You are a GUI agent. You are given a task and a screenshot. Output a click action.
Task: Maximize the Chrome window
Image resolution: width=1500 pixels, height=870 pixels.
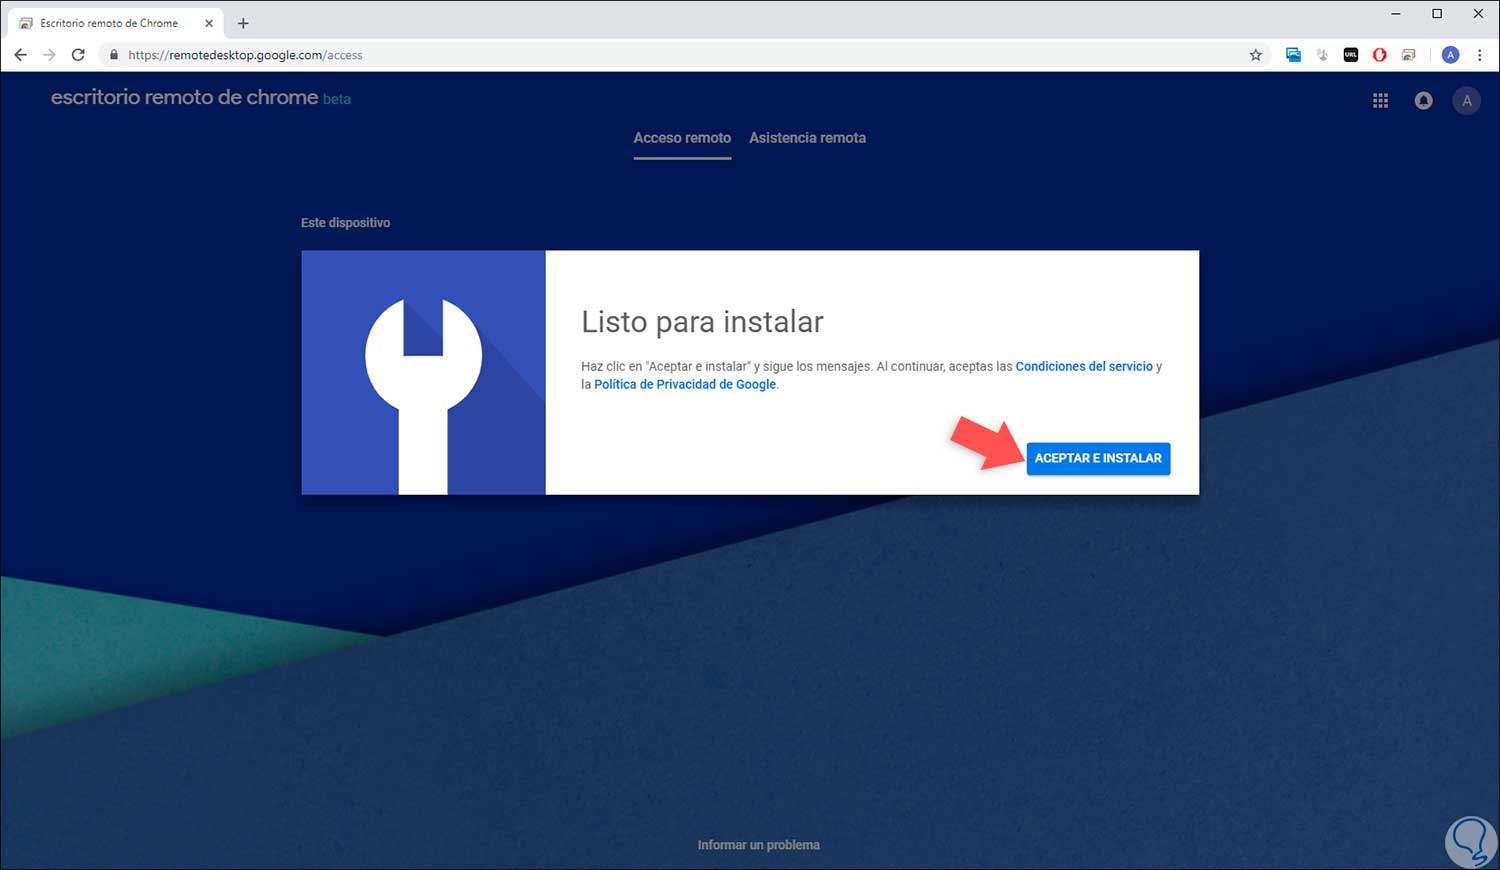click(x=1437, y=14)
